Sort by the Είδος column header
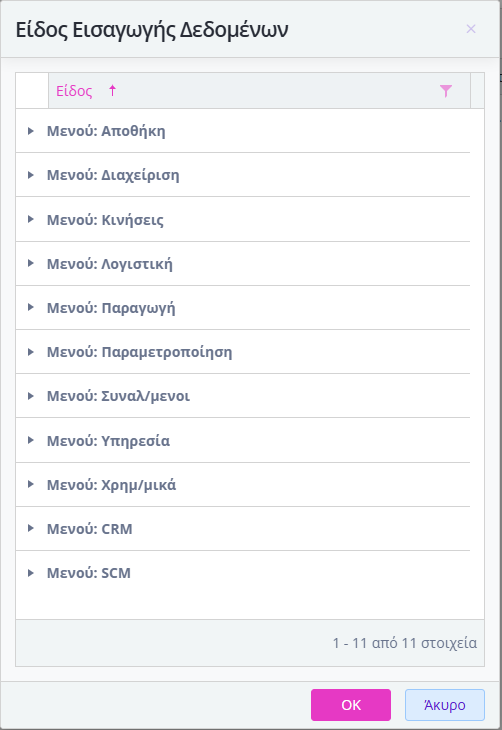 [74, 91]
